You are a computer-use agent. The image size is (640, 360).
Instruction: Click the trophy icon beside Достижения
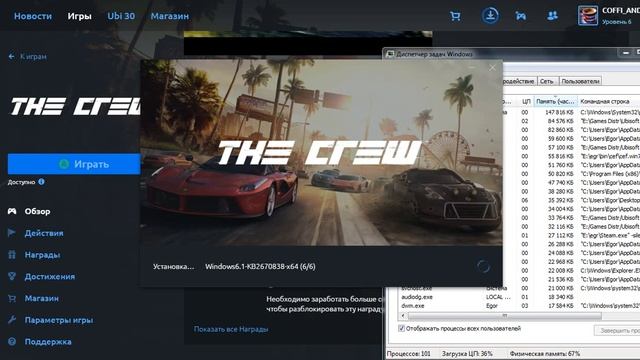point(12,276)
